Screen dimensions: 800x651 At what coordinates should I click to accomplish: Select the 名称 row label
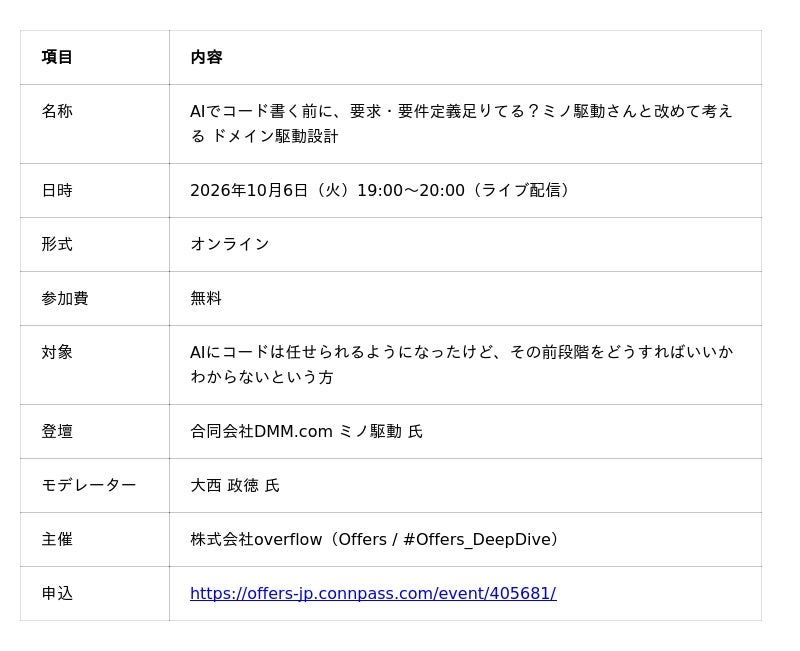click(x=57, y=111)
